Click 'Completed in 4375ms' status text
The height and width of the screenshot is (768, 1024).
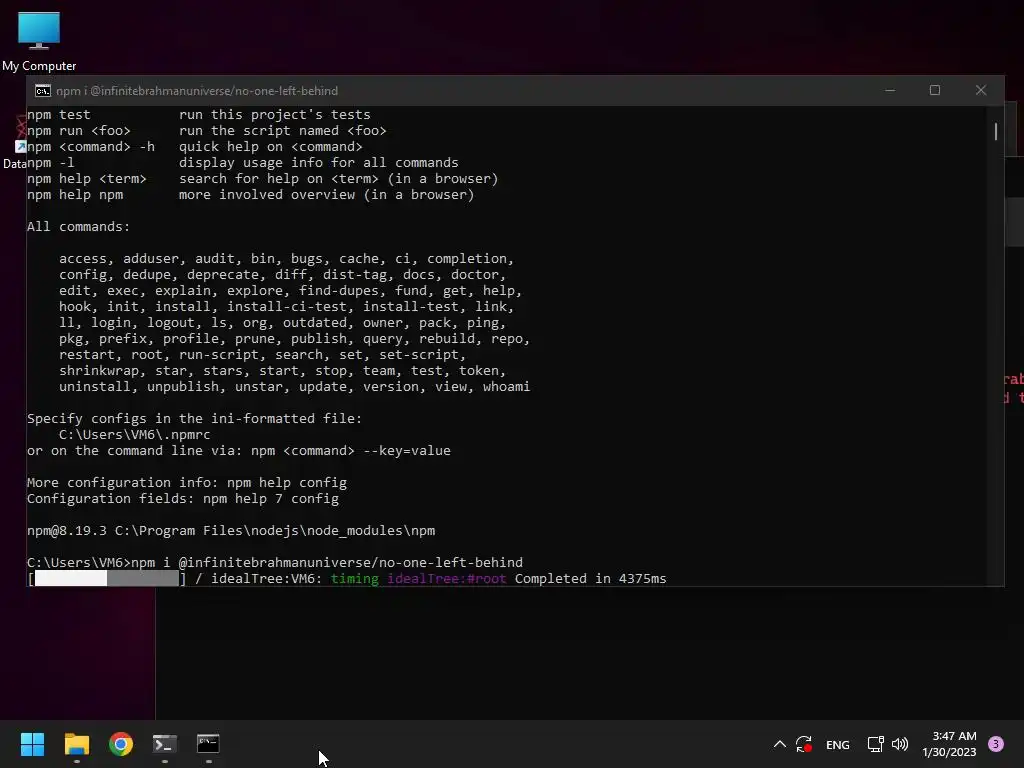pos(590,579)
